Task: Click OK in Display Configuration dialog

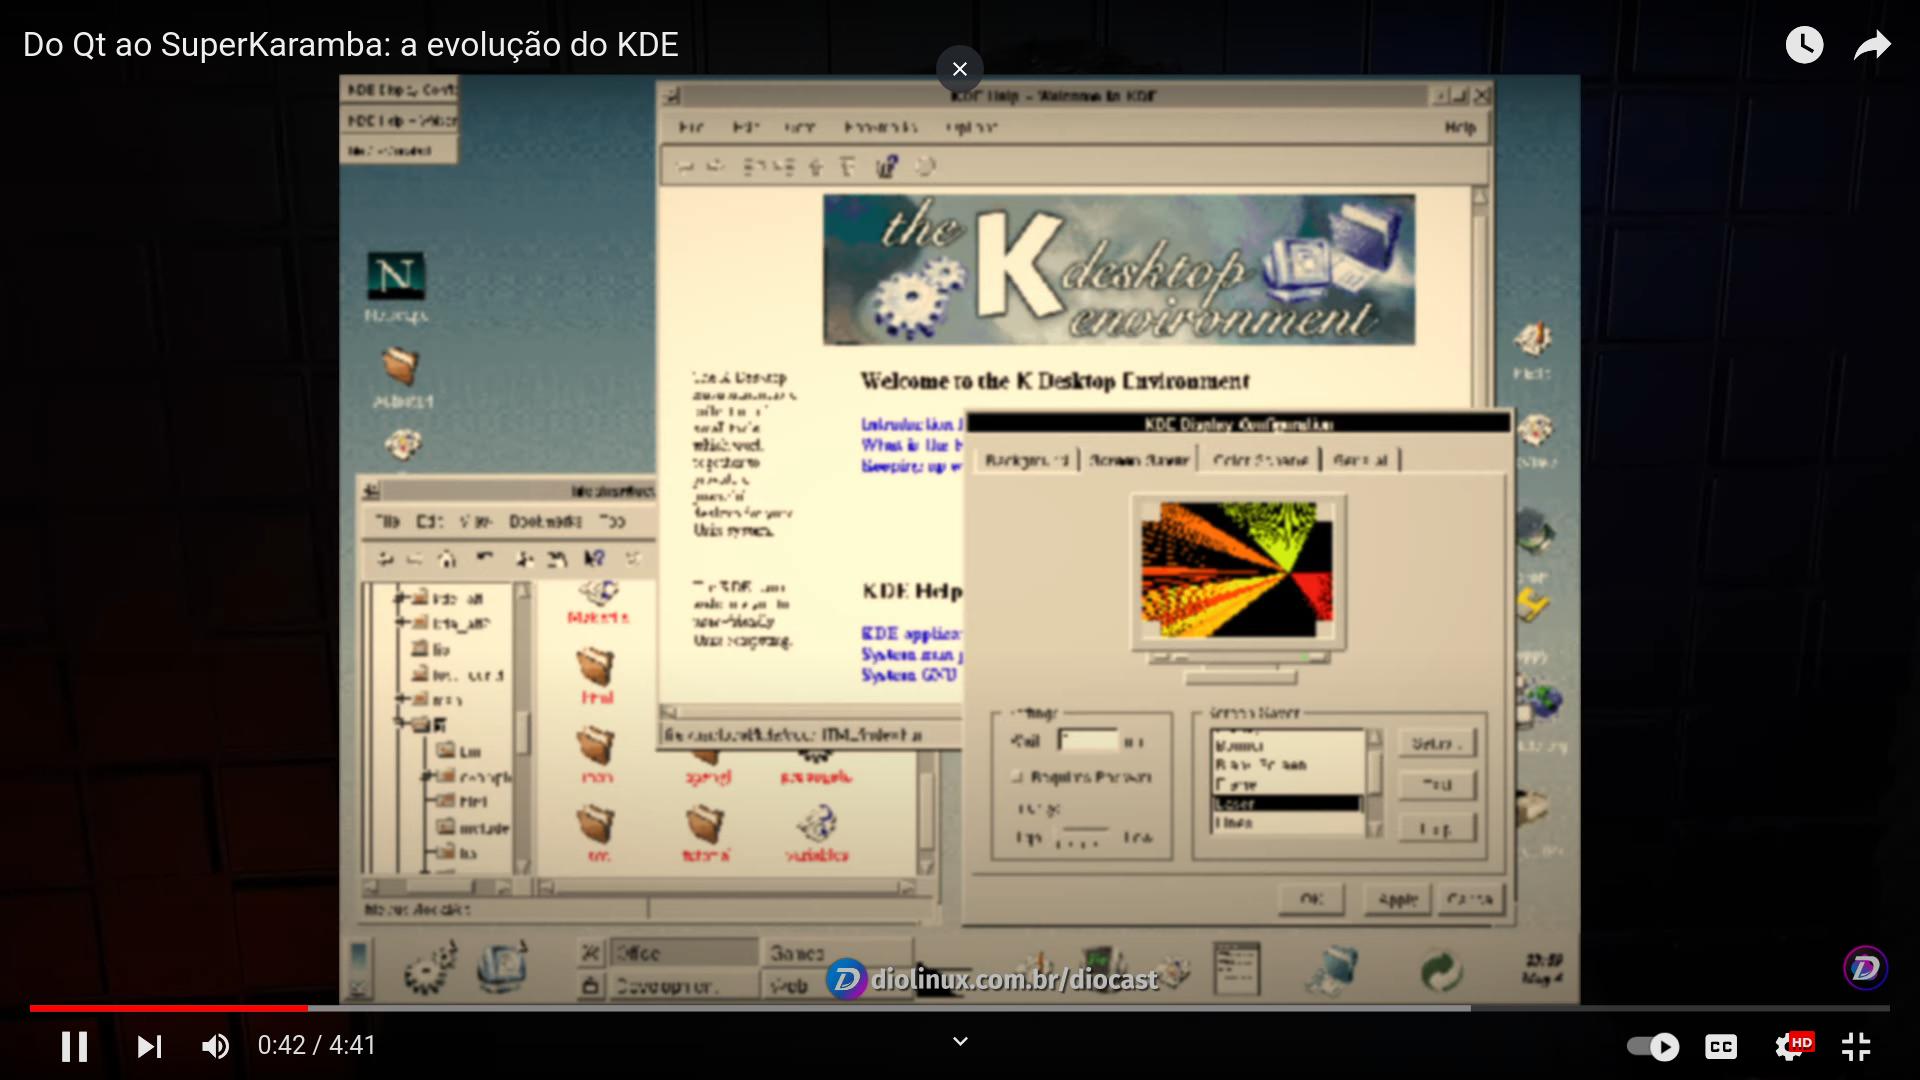Action: click(x=1311, y=899)
